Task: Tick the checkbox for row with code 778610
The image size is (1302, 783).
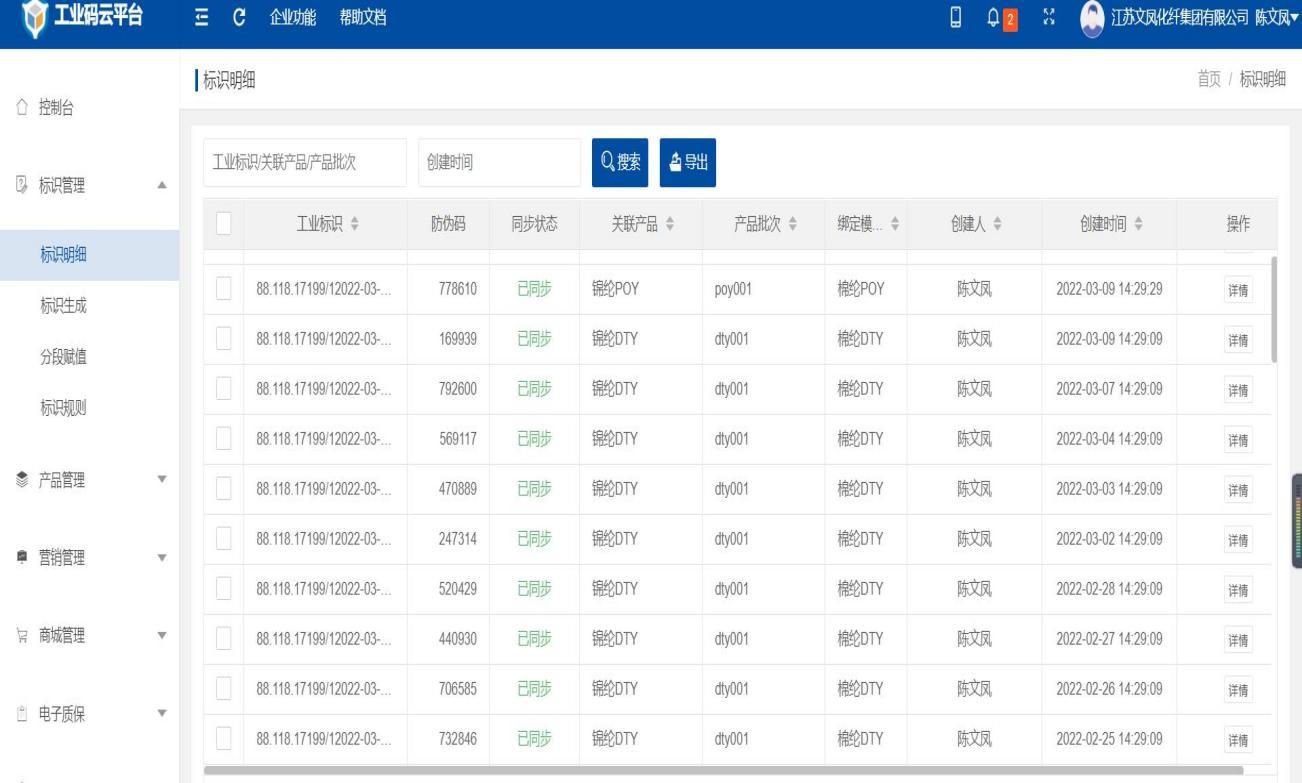Action: [x=224, y=289]
